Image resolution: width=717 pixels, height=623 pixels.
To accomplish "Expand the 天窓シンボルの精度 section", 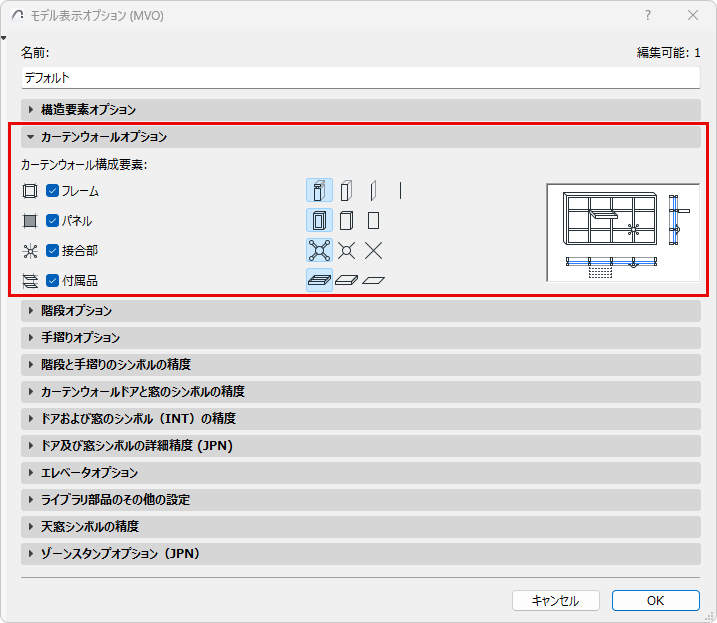I will [x=361, y=526].
